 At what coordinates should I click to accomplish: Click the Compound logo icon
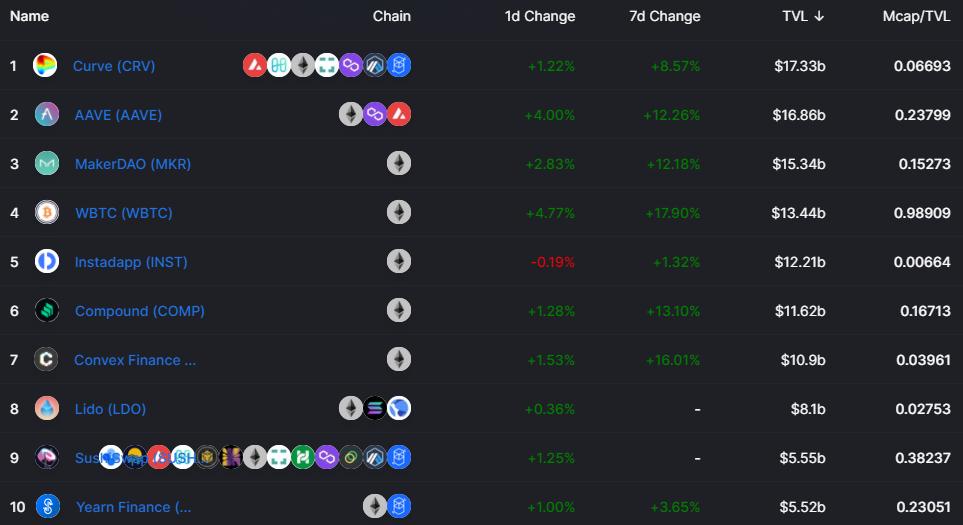click(x=47, y=310)
